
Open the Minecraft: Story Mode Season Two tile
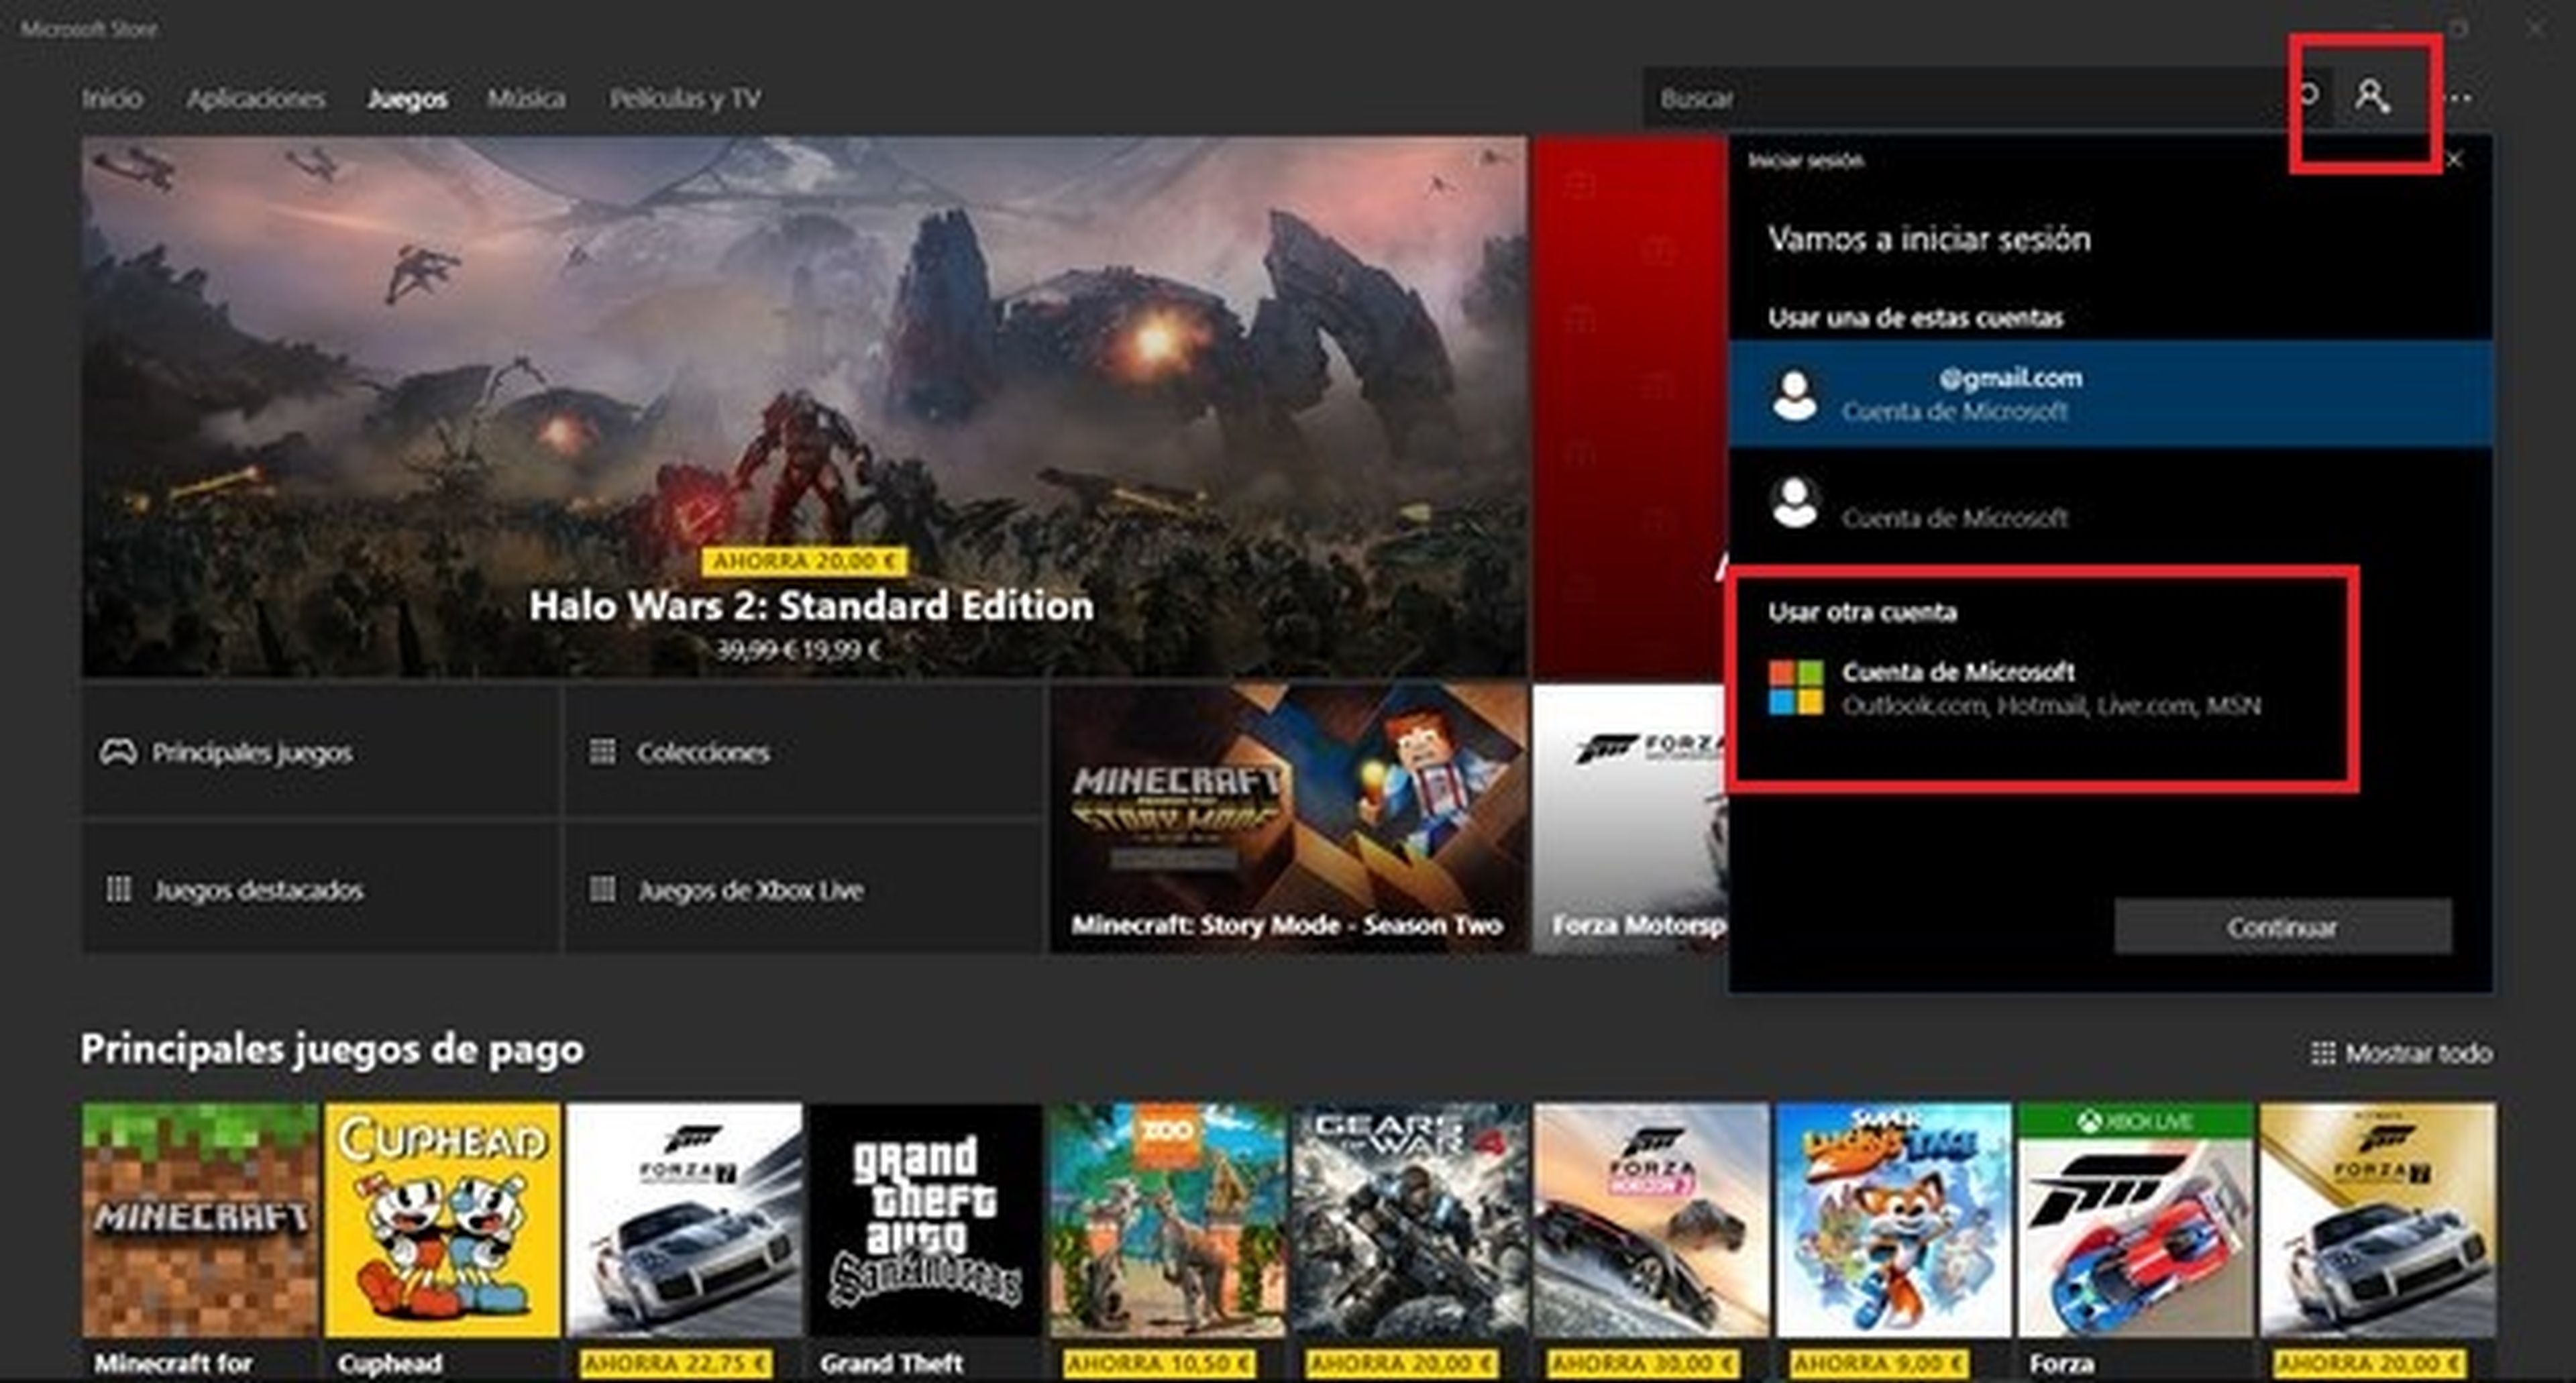(1288, 818)
